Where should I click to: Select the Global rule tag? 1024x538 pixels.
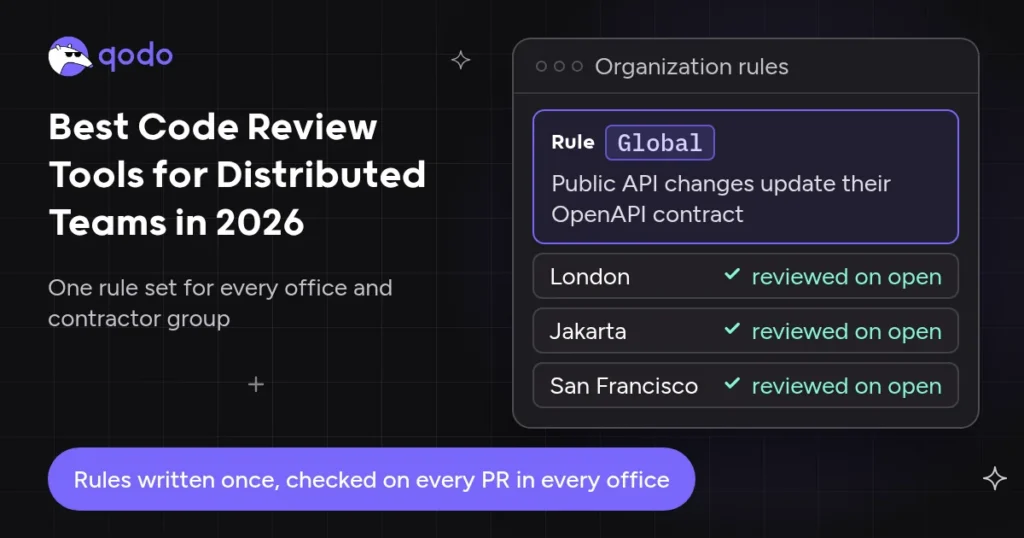click(660, 142)
